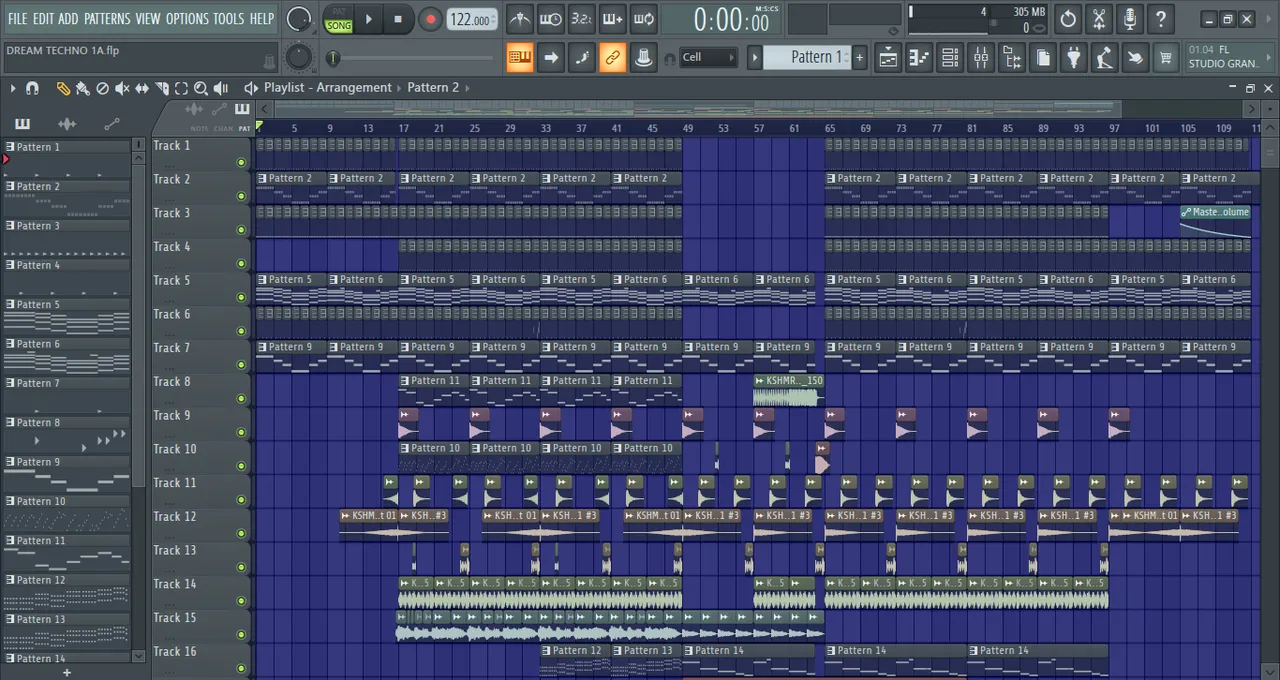This screenshot has width=1280, height=680.
Task: Toggle the Overdub blend recording button
Action: [x=612, y=19]
